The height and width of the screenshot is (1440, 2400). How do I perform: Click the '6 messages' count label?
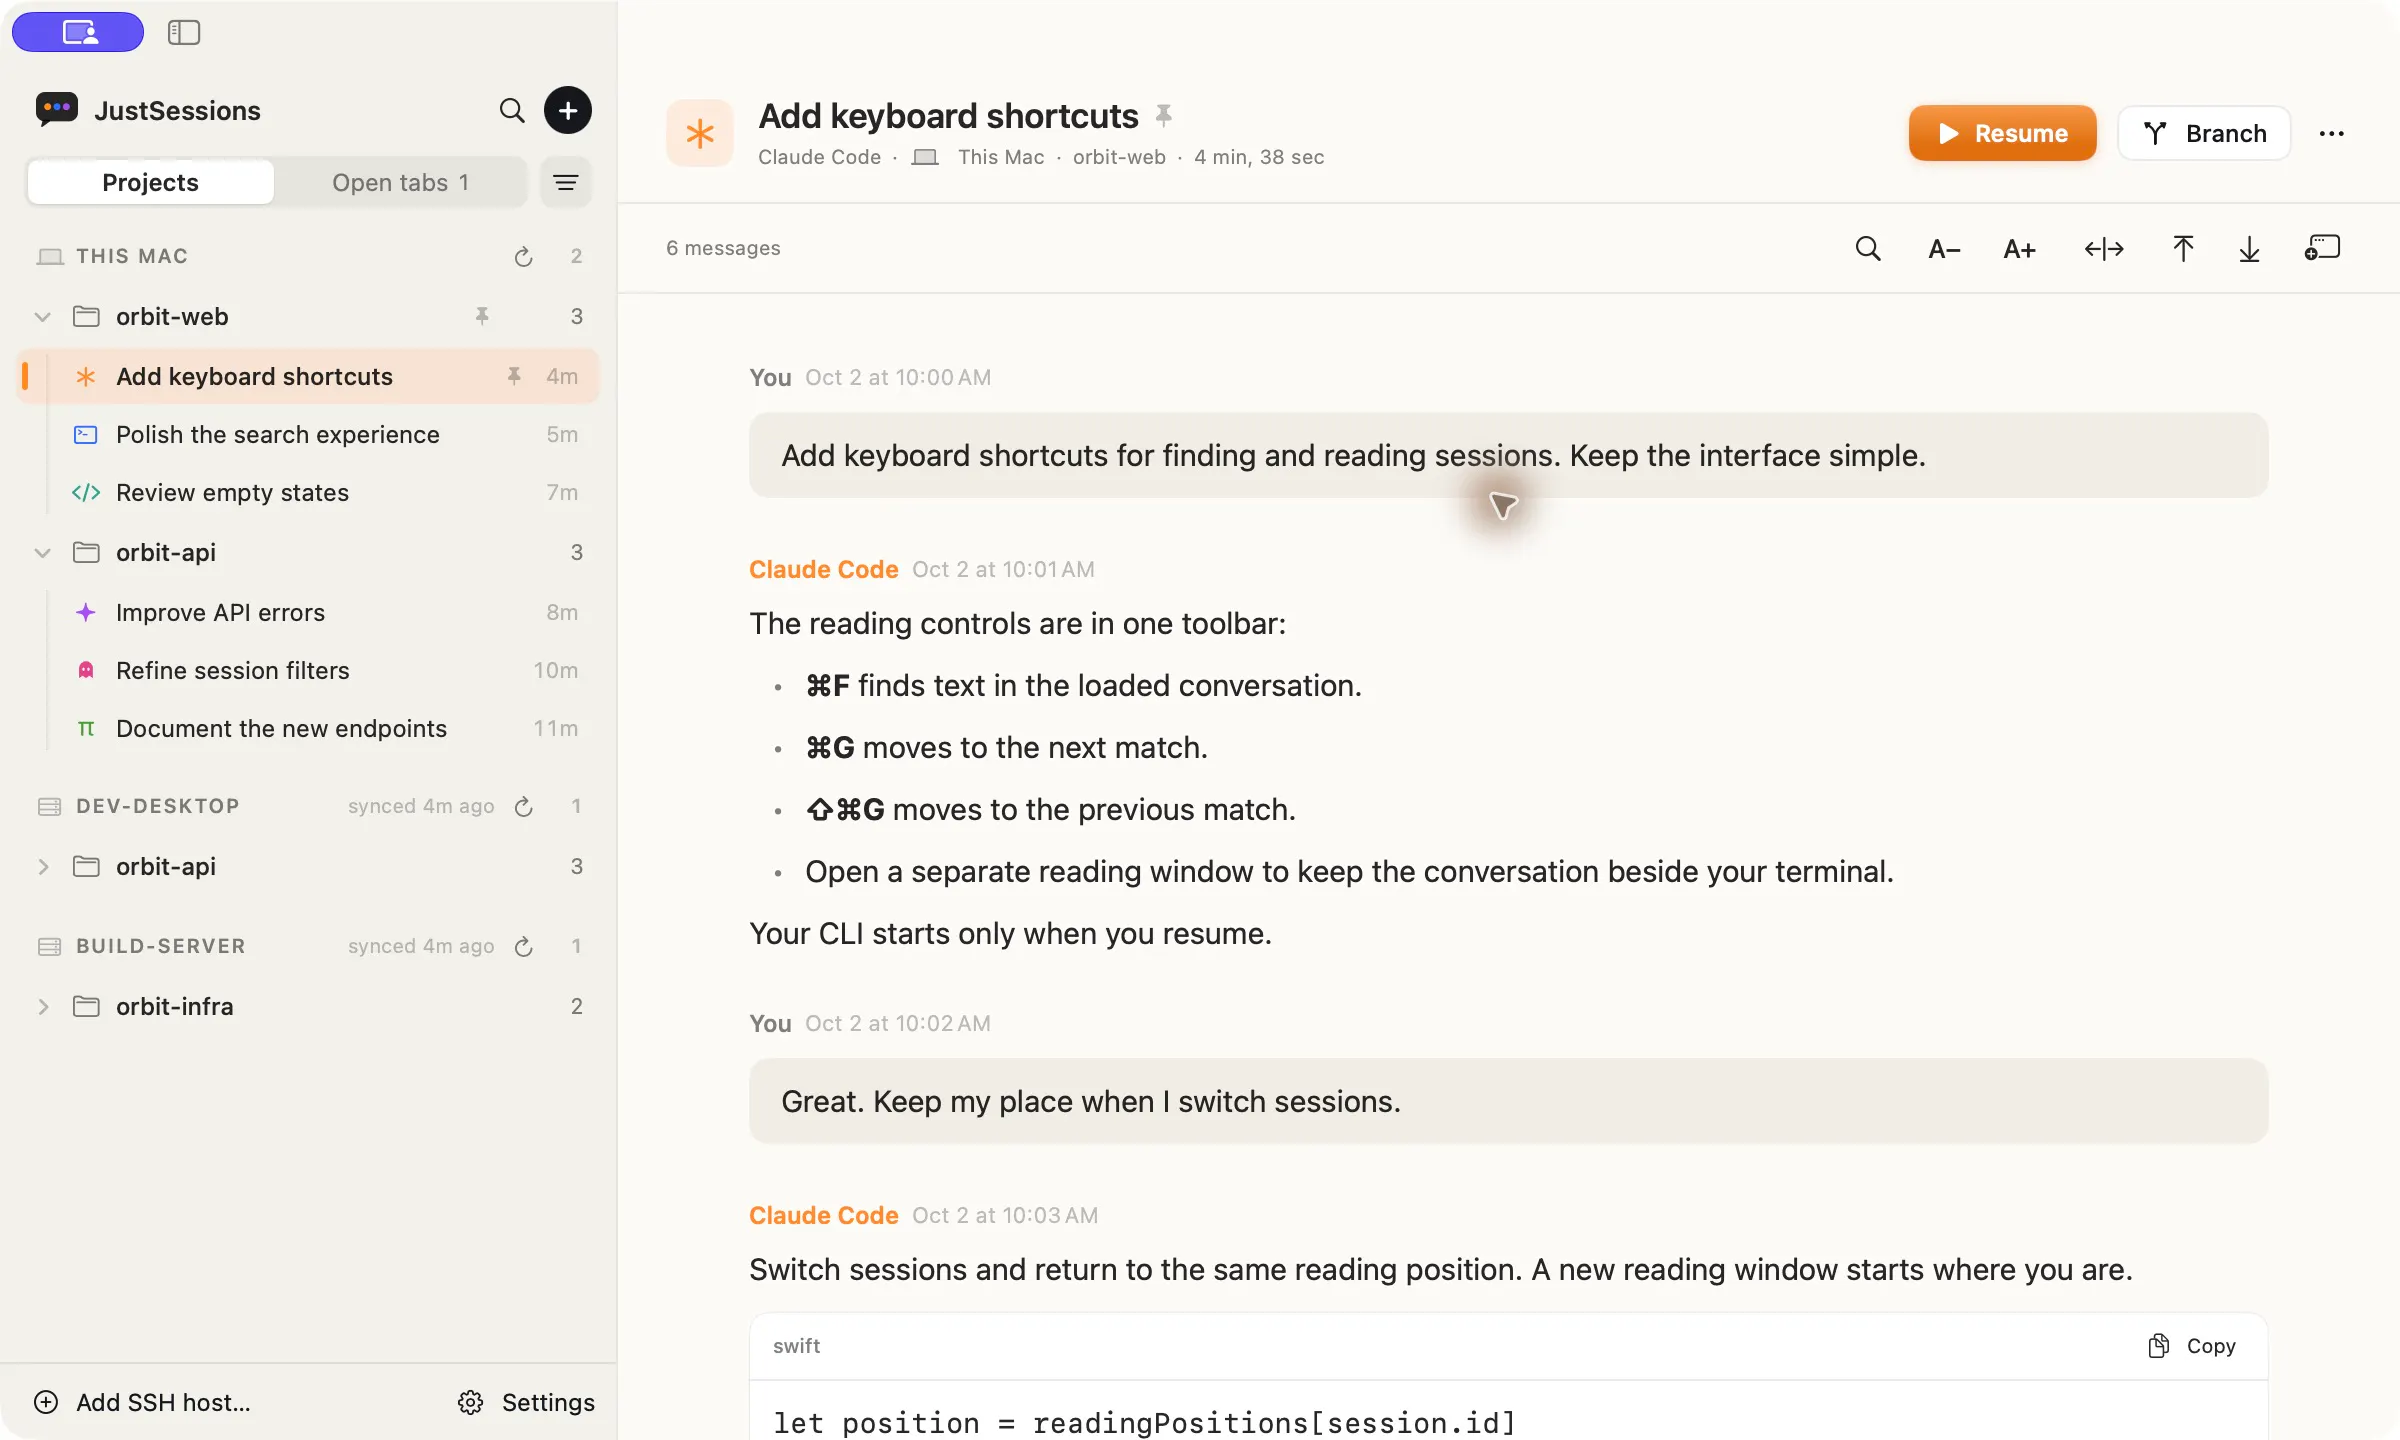723,248
